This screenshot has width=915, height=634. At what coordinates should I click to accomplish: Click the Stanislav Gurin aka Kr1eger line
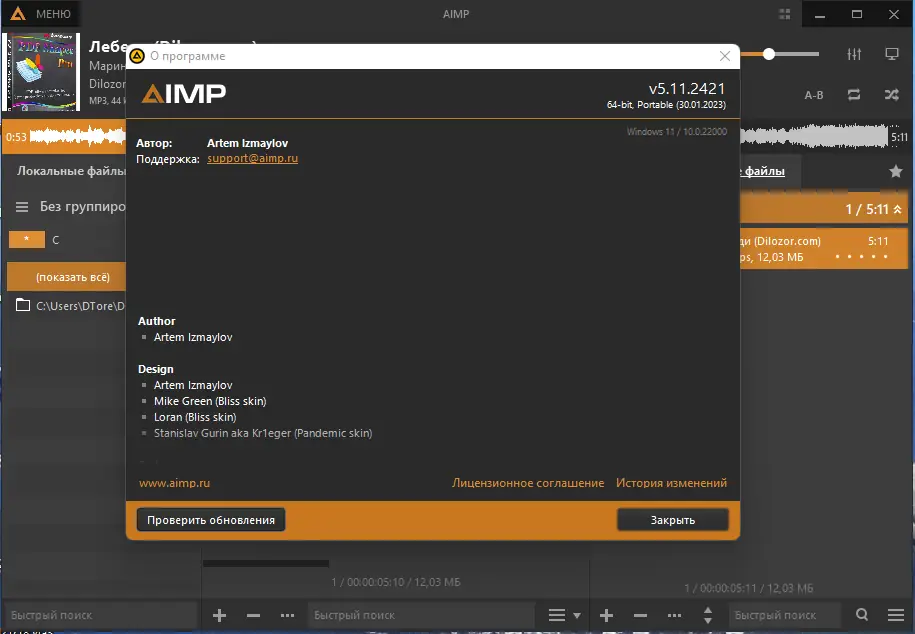[x=263, y=433]
